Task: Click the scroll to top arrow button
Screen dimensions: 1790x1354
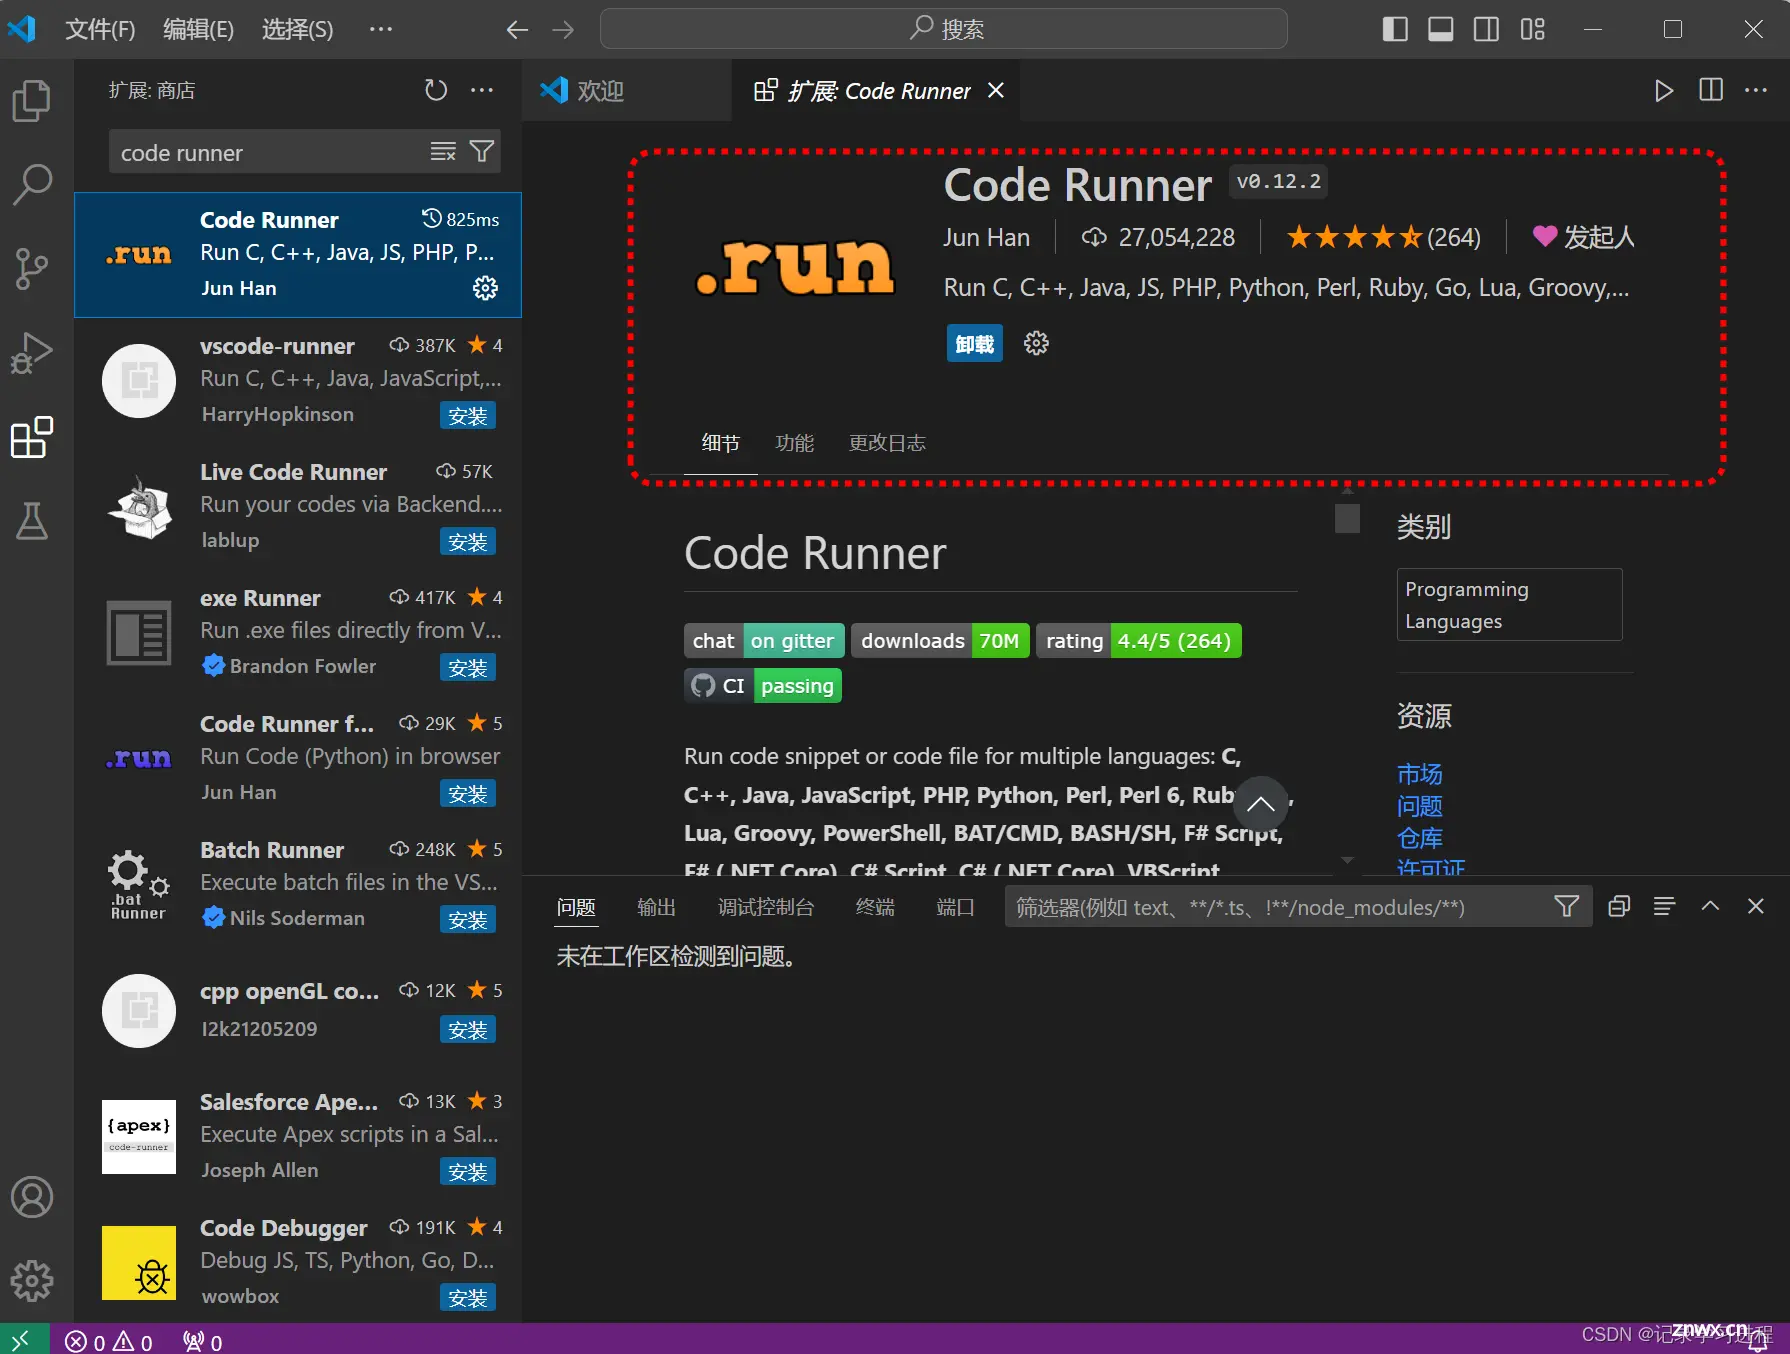Action: pos(1261,804)
